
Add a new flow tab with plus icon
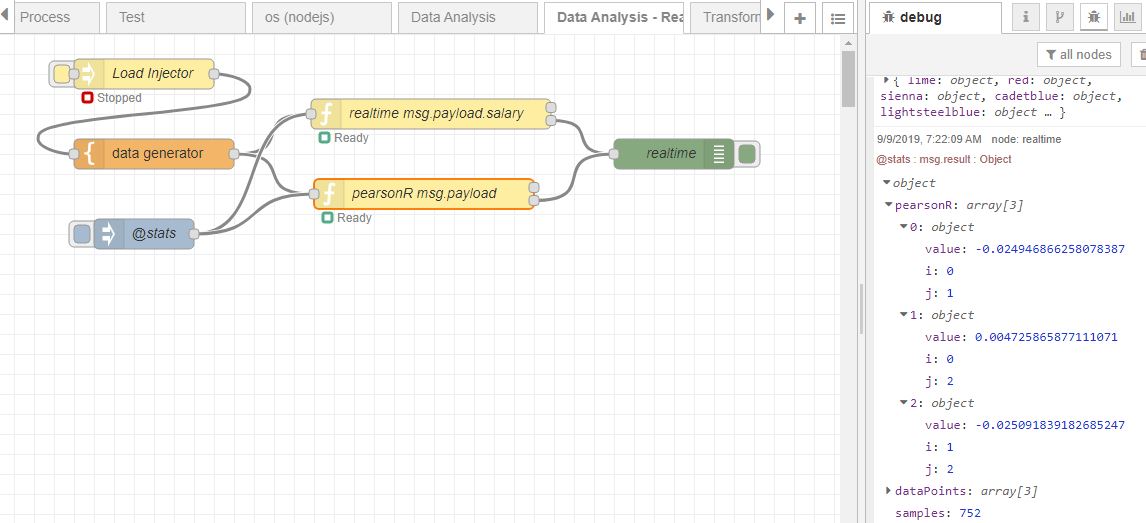click(800, 18)
